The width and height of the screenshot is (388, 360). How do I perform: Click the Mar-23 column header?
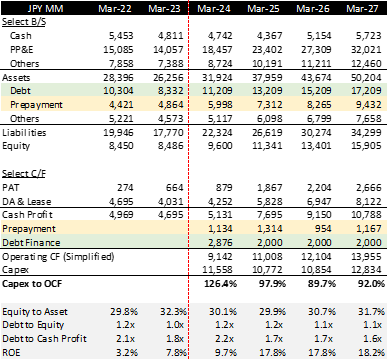(165, 8)
